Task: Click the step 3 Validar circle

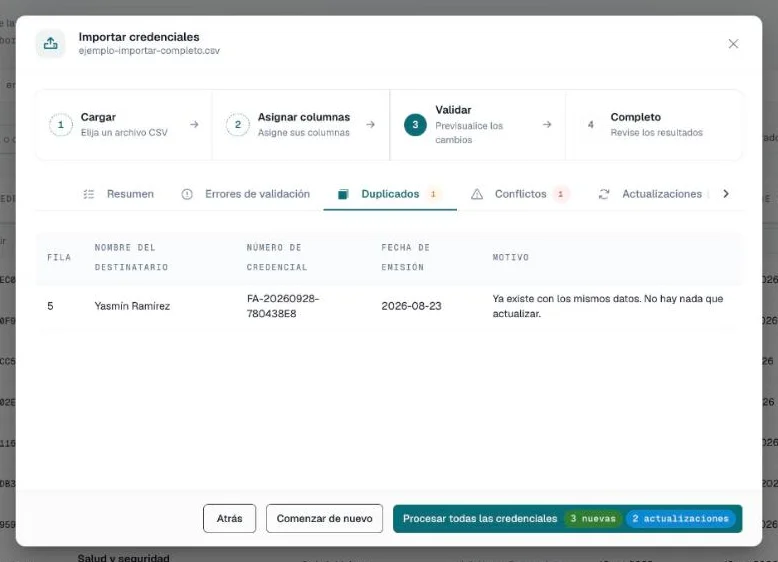Action: tap(415, 125)
